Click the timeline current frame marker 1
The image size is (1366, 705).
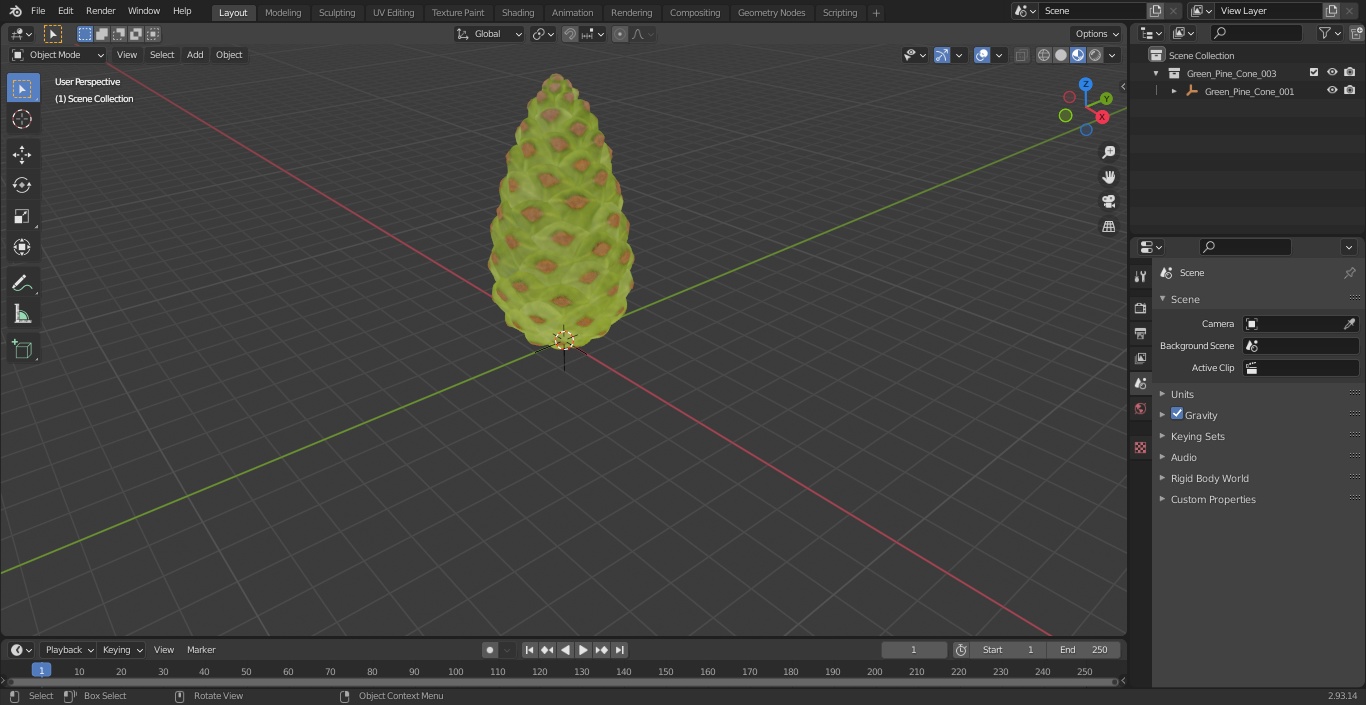point(41,670)
